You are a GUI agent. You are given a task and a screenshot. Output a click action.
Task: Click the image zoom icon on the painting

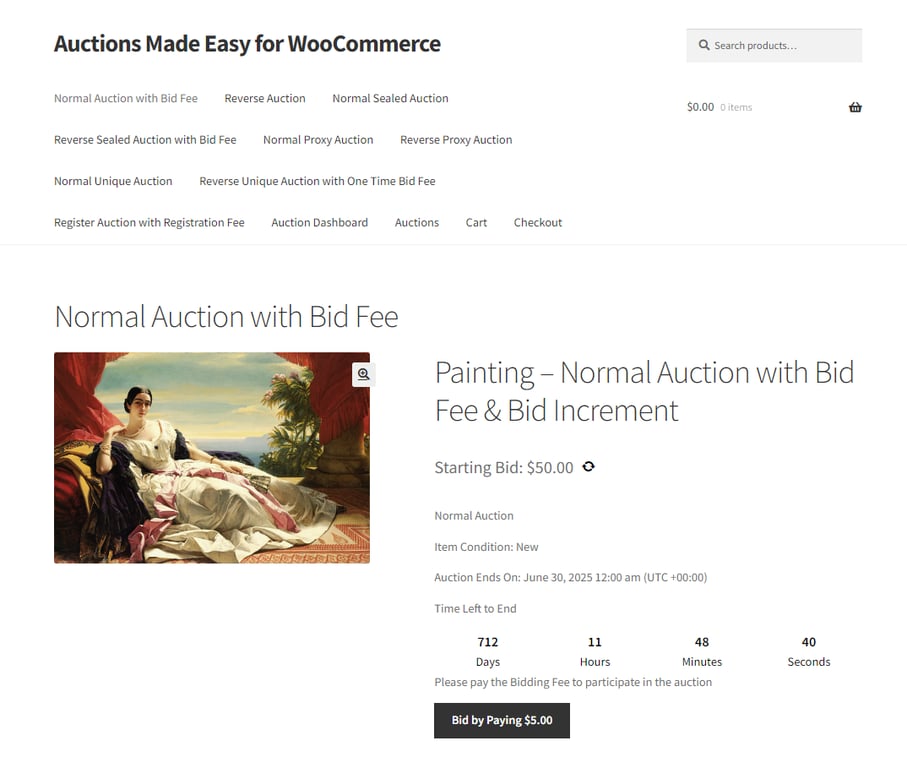coord(362,374)
